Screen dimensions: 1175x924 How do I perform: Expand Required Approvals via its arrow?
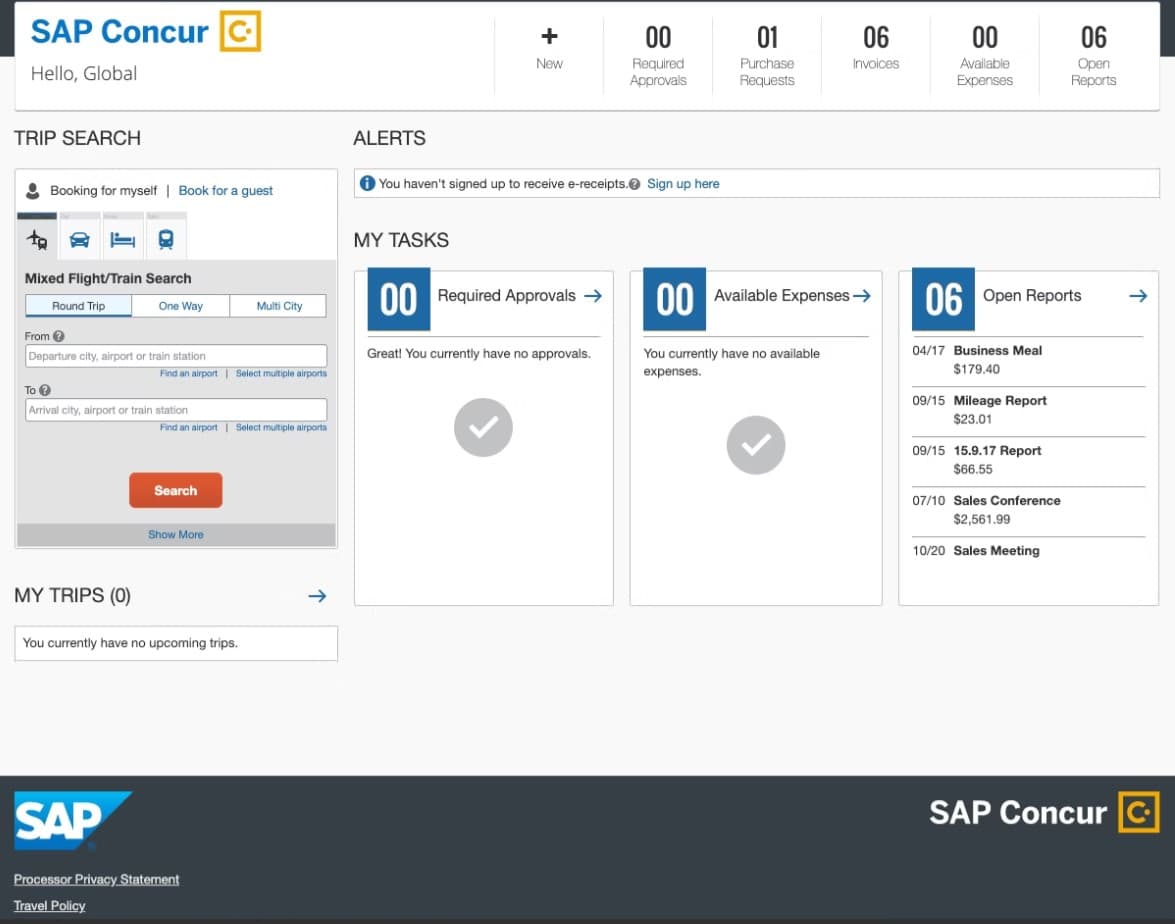tap(592, 296)
